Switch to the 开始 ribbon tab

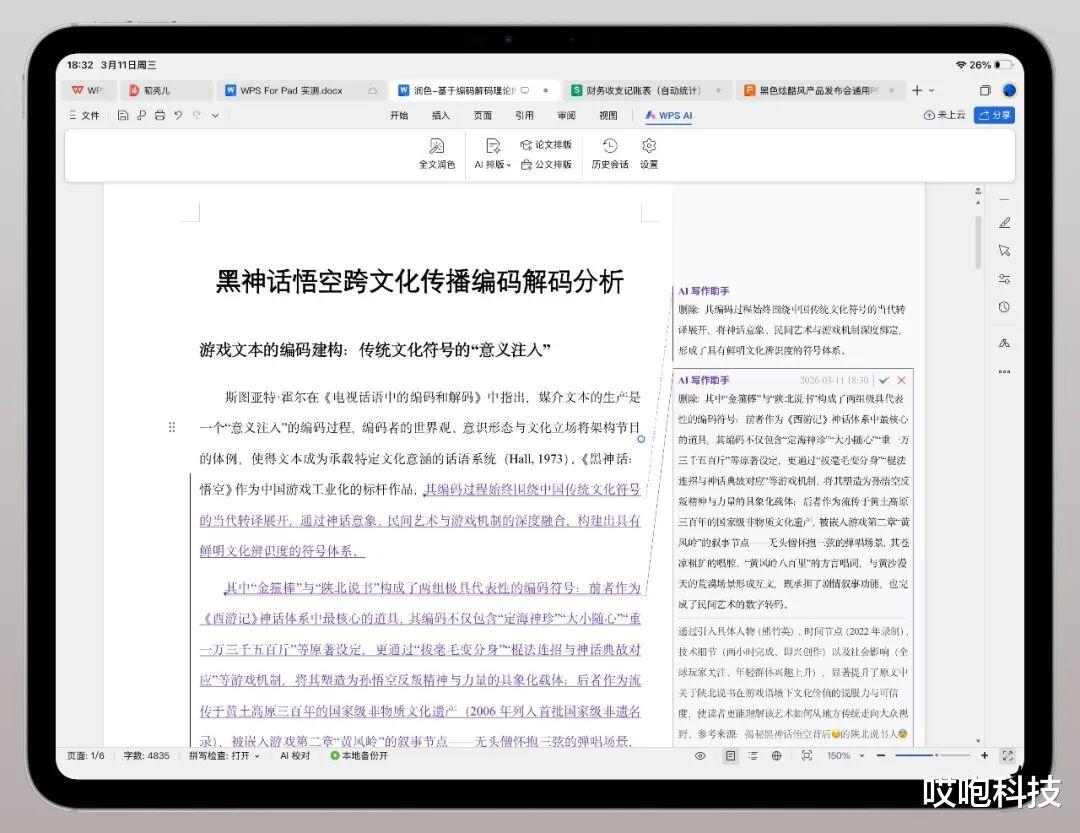(x=399, y=115)
